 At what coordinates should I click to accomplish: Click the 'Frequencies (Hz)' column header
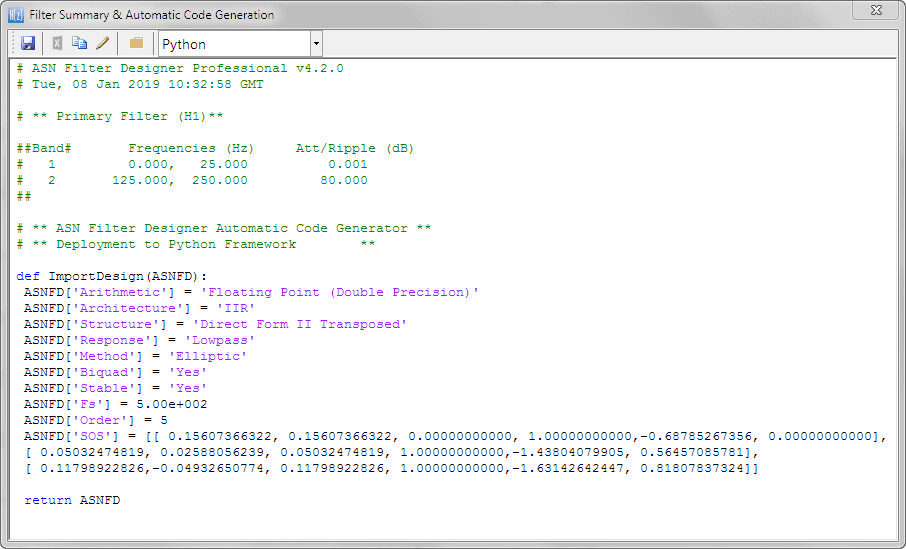(191, 149)
